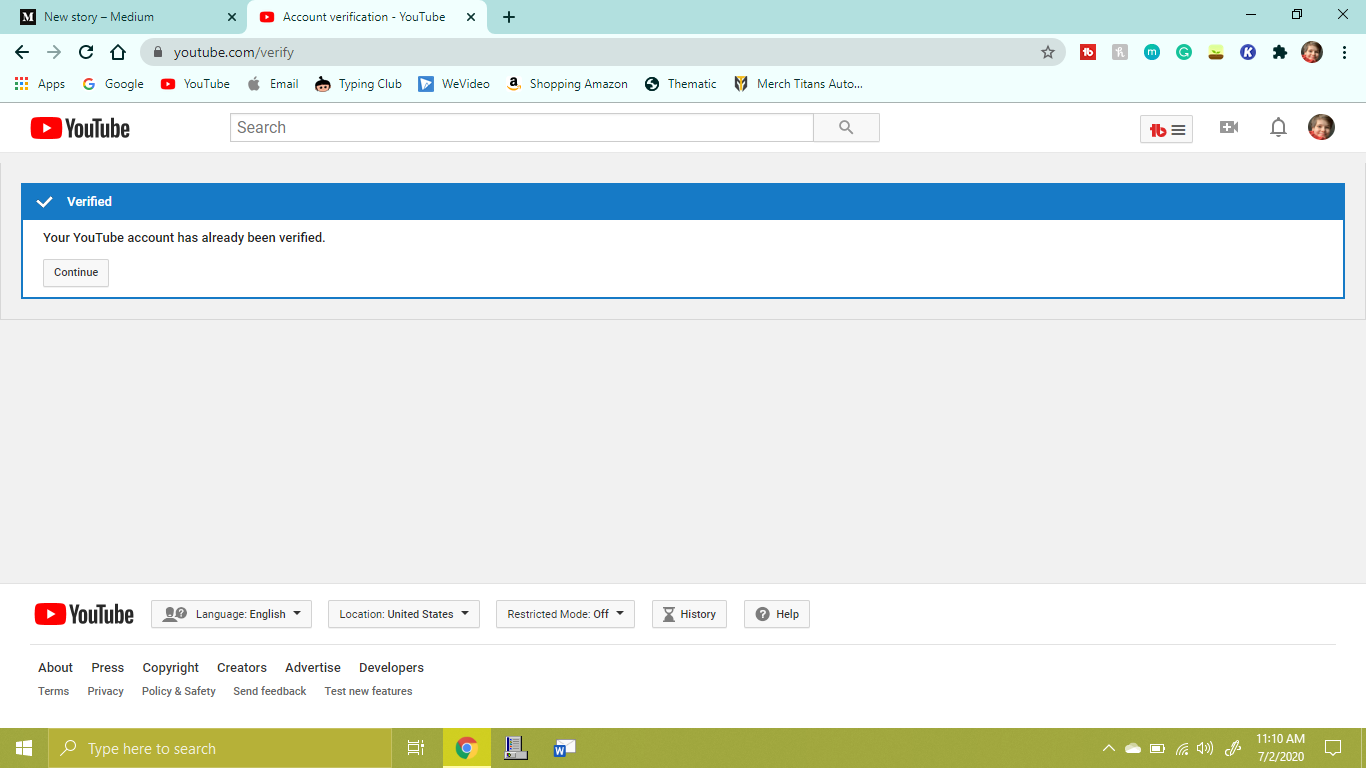Image resolution: width=1366 pixels, height=768 pixels.
Task: Open the Press link
Action: point(108,667)
